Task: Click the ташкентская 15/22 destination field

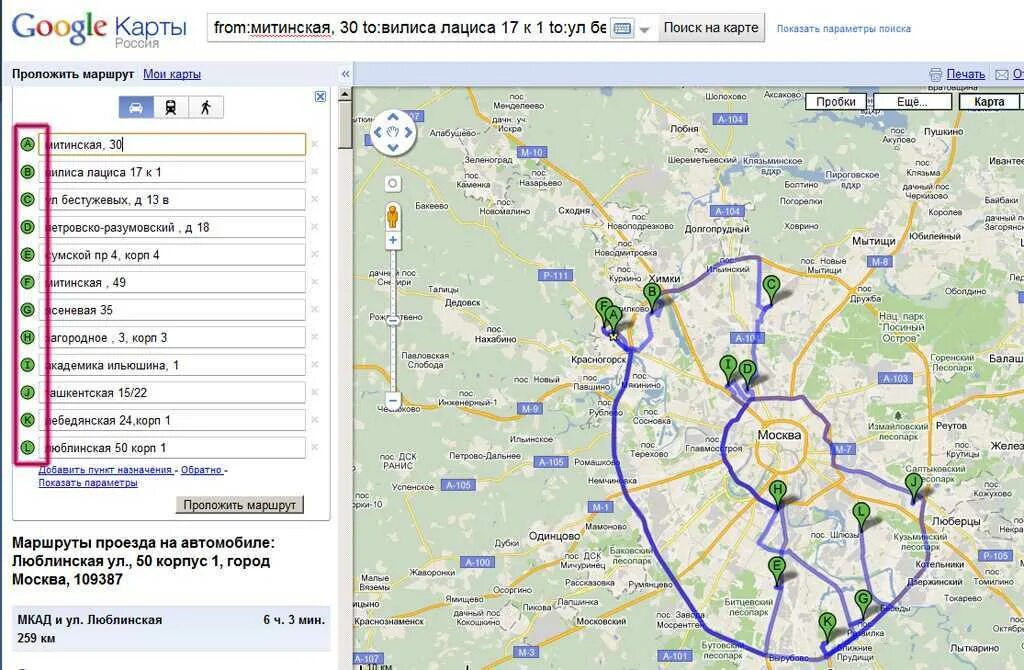Action: click(172, 392)
